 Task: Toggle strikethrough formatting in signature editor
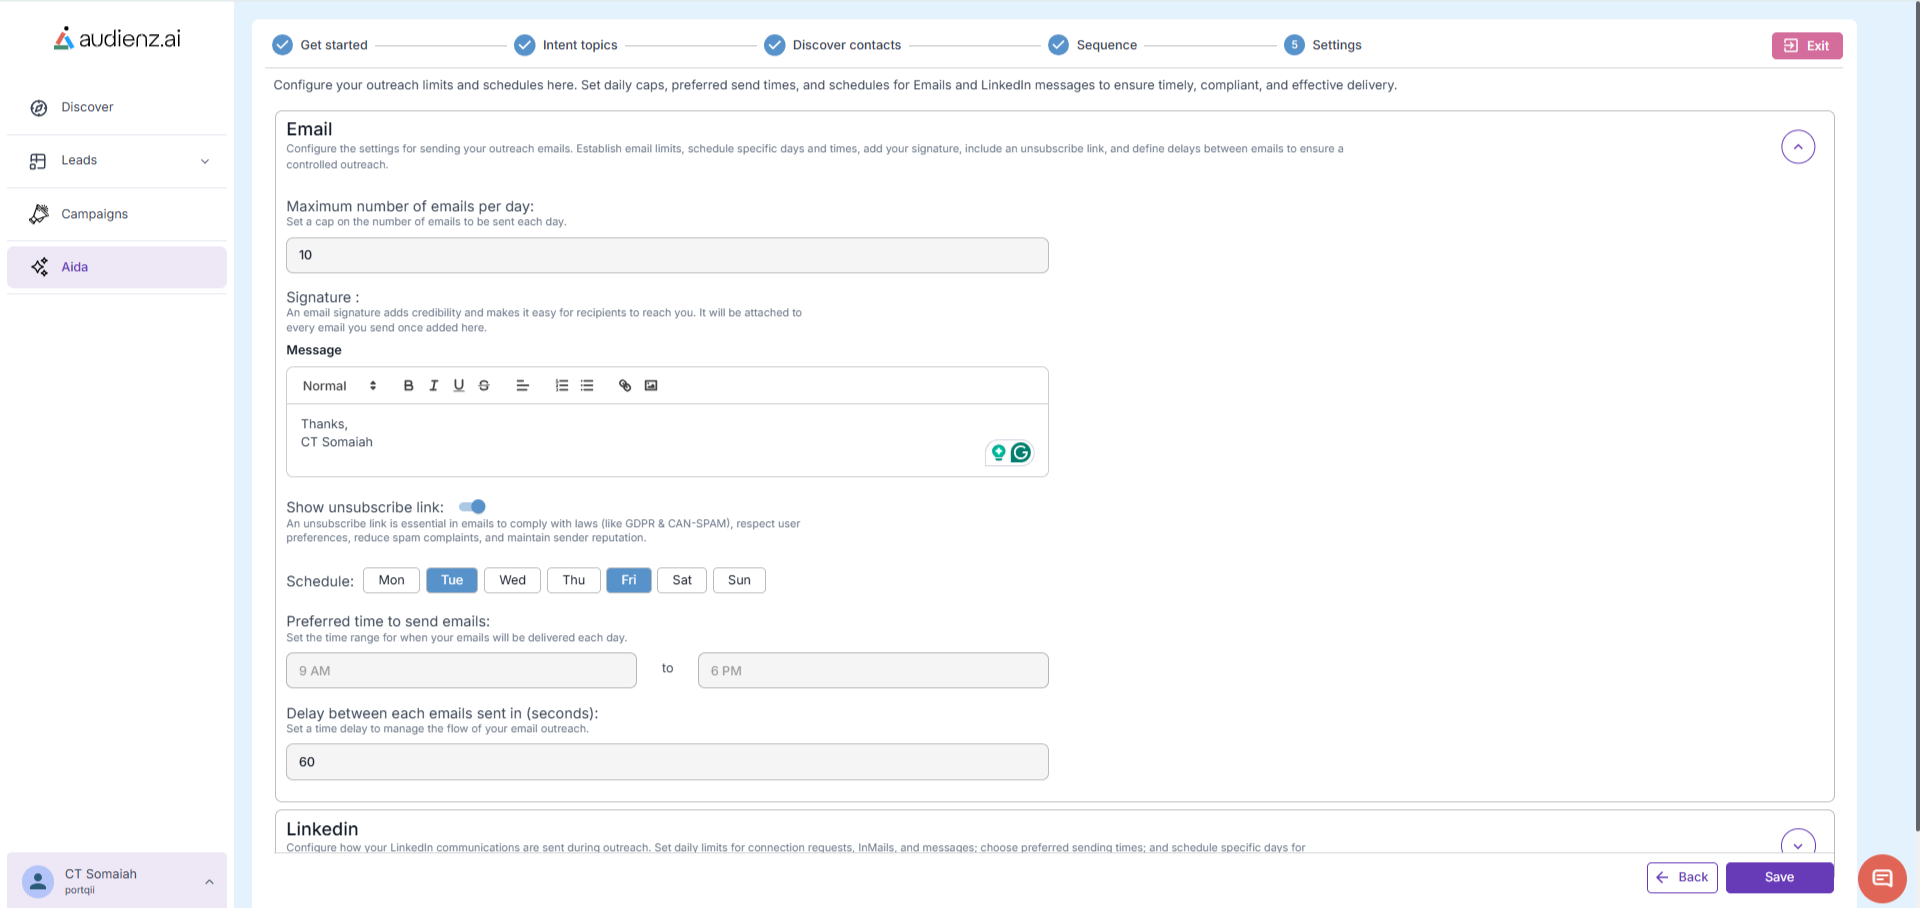click(484, 386)
